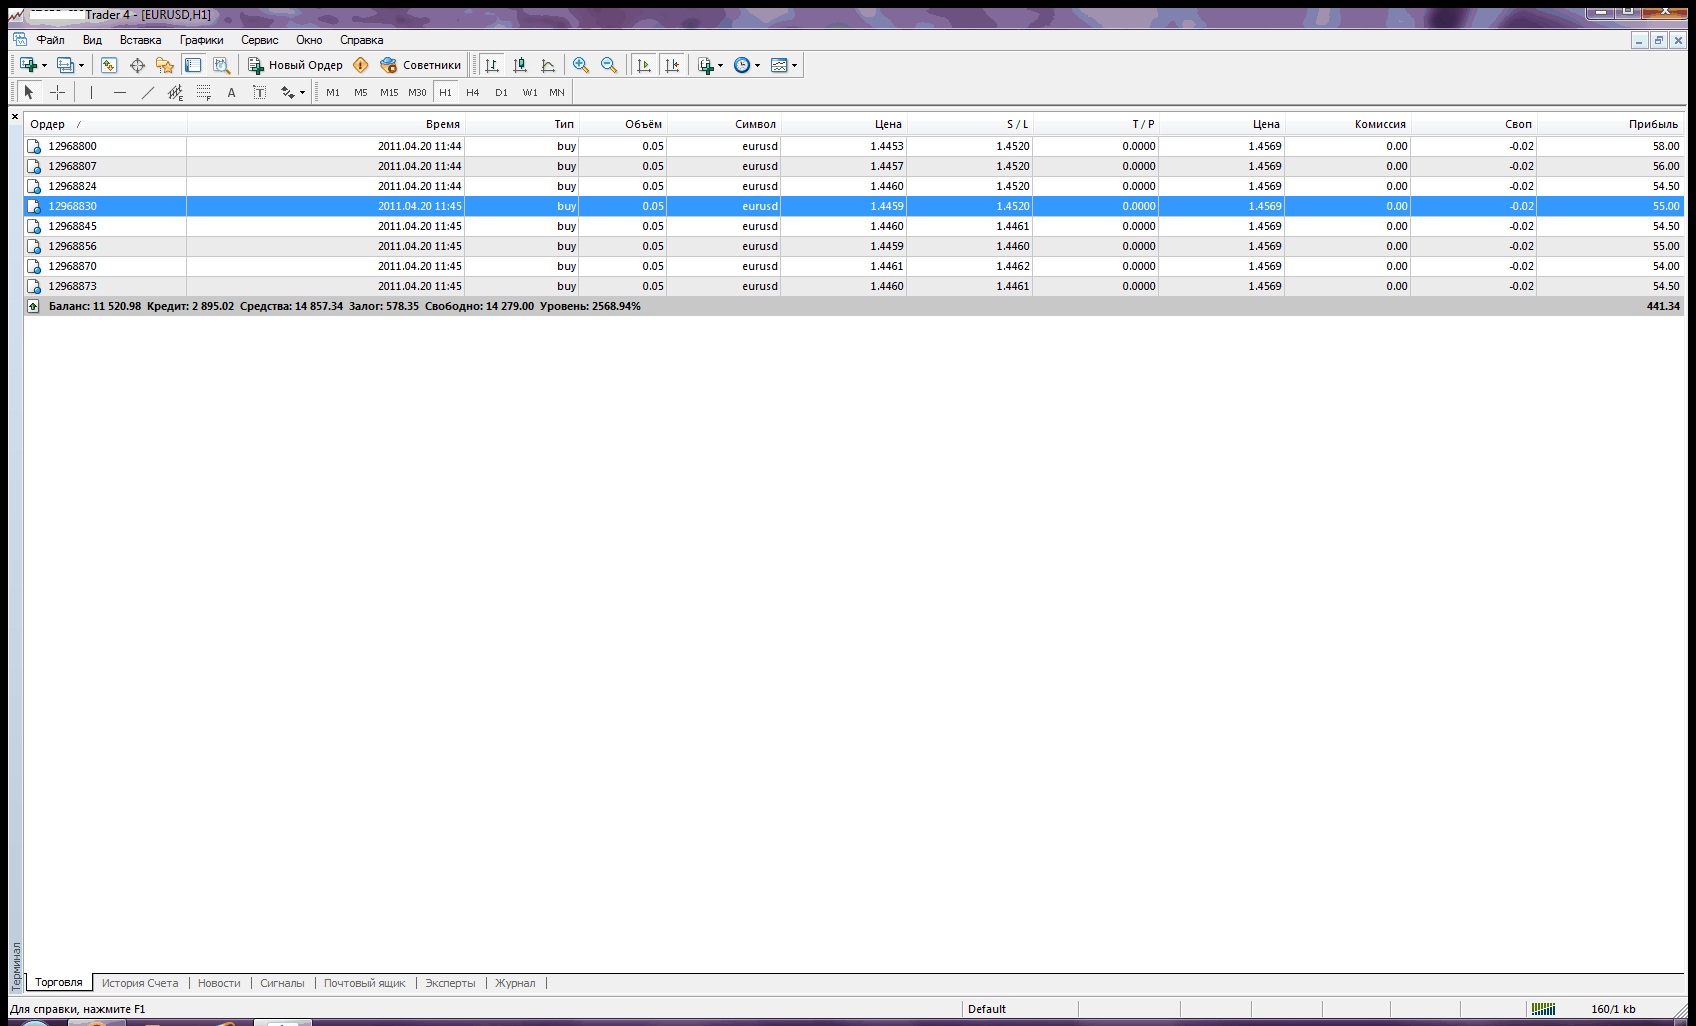Show the Navigator star-folder icon
1696x1026 pixels.
coord(165,65)
